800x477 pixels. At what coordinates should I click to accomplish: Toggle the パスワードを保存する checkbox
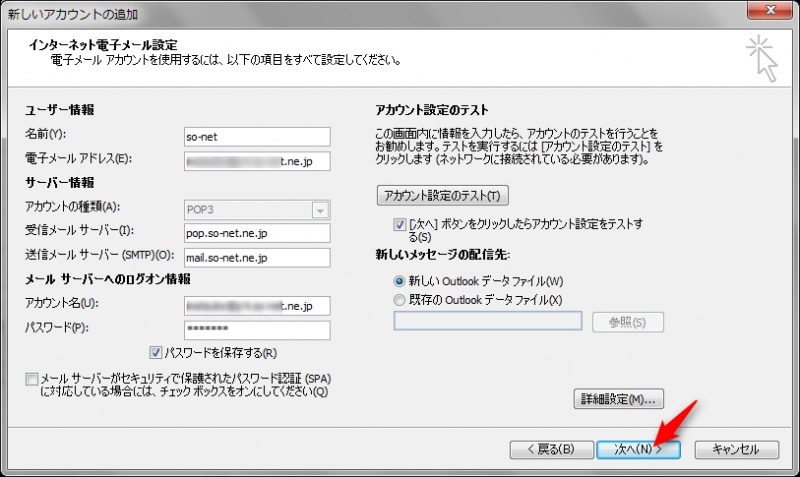coord(156,353)
